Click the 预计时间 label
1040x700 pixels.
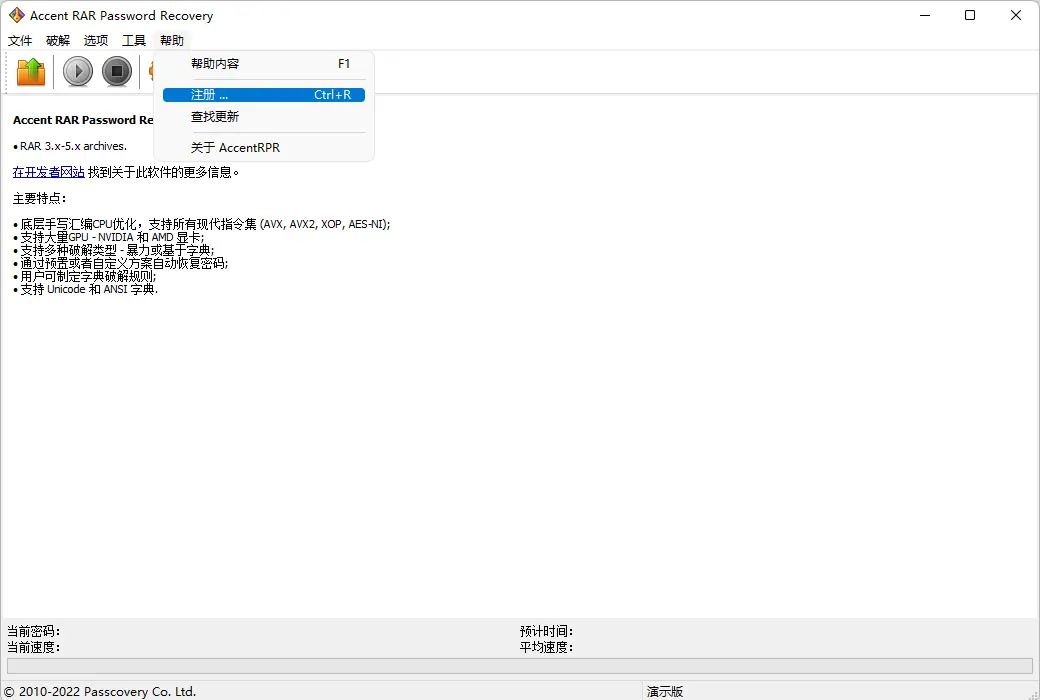pos(546,631)
